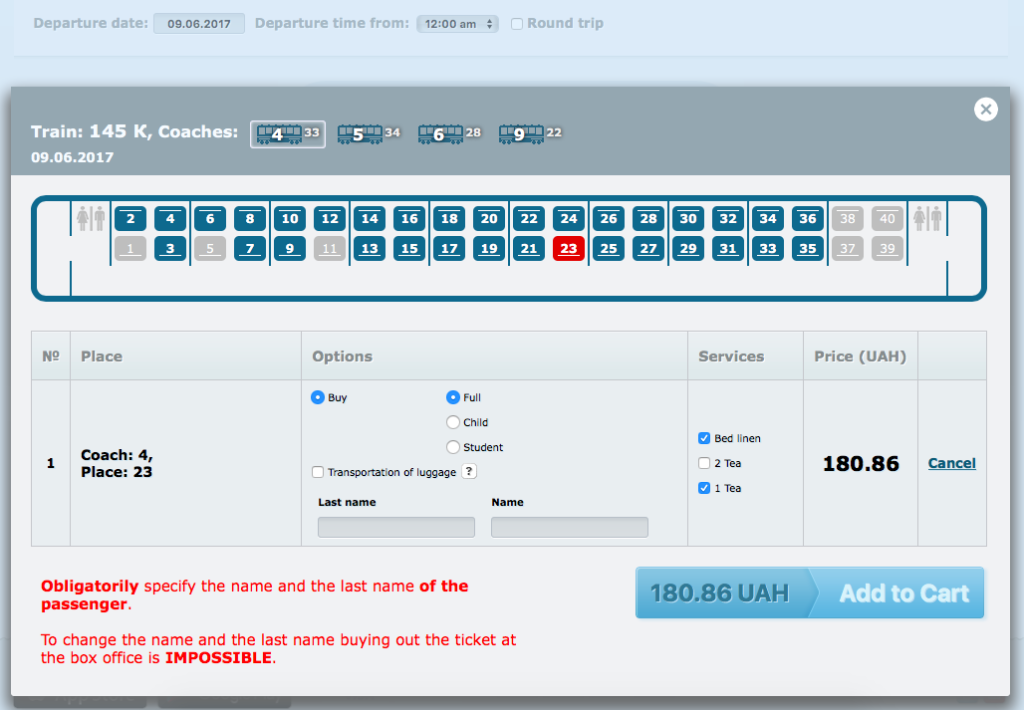Uncheck the Bed linen service
Viewport: 1024px width, 710px height.
(704, 438)
